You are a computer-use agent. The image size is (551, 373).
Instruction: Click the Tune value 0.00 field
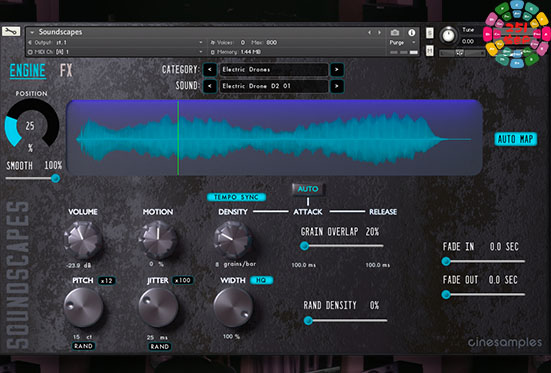(468, 41)
